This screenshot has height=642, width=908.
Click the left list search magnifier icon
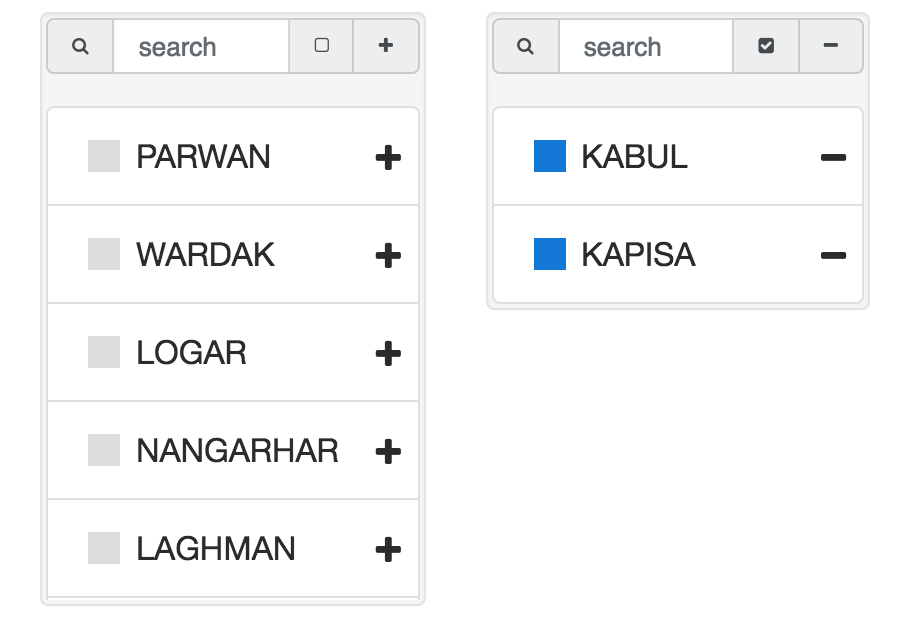click(81, 46)
